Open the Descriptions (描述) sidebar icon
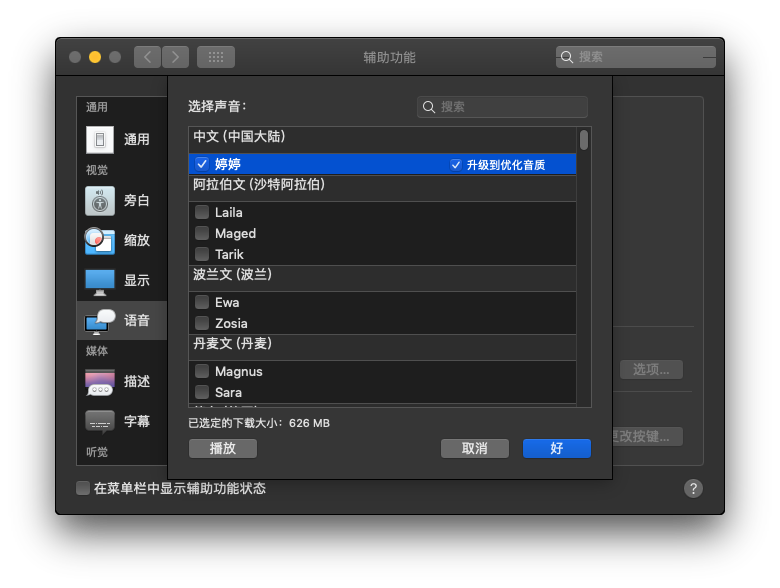Screen dimensions: 780x588 point(100,382)
